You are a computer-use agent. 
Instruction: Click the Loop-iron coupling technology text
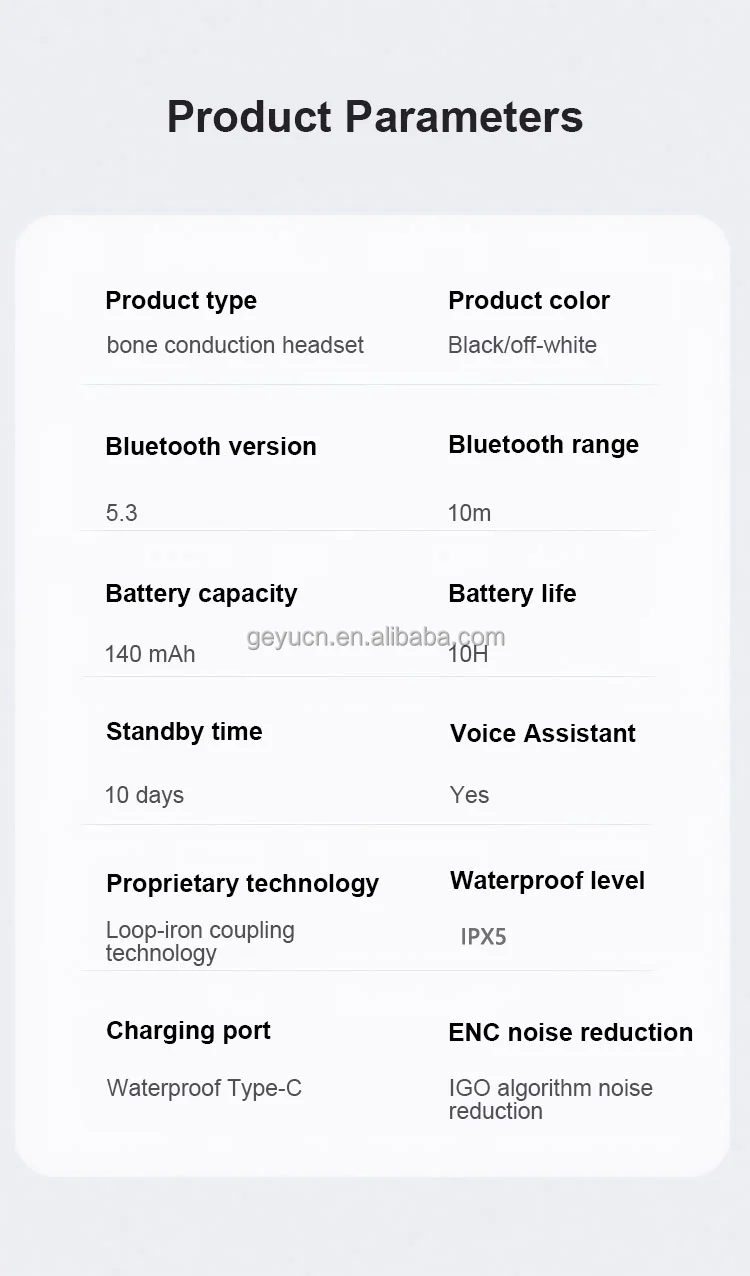[x=200, y=942]
